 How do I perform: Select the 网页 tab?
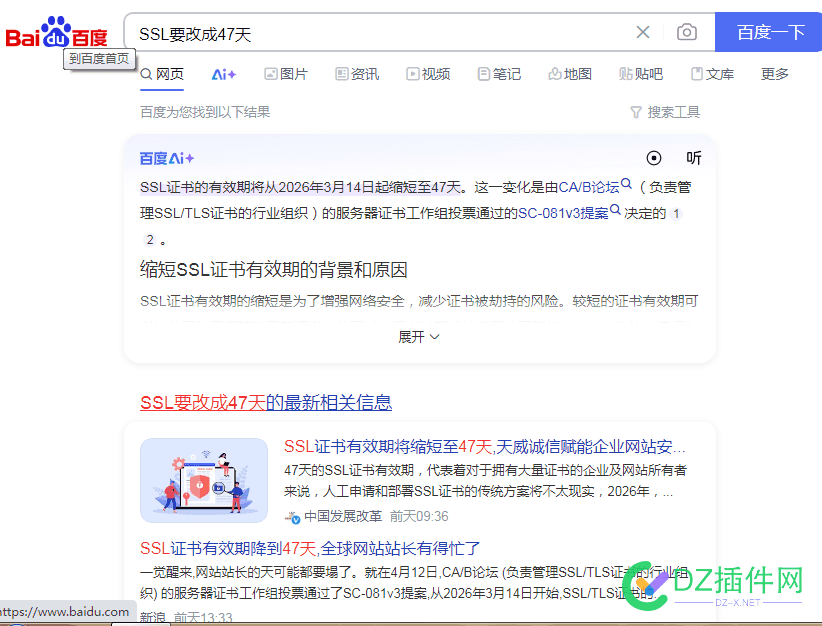(x=162, y=74)
